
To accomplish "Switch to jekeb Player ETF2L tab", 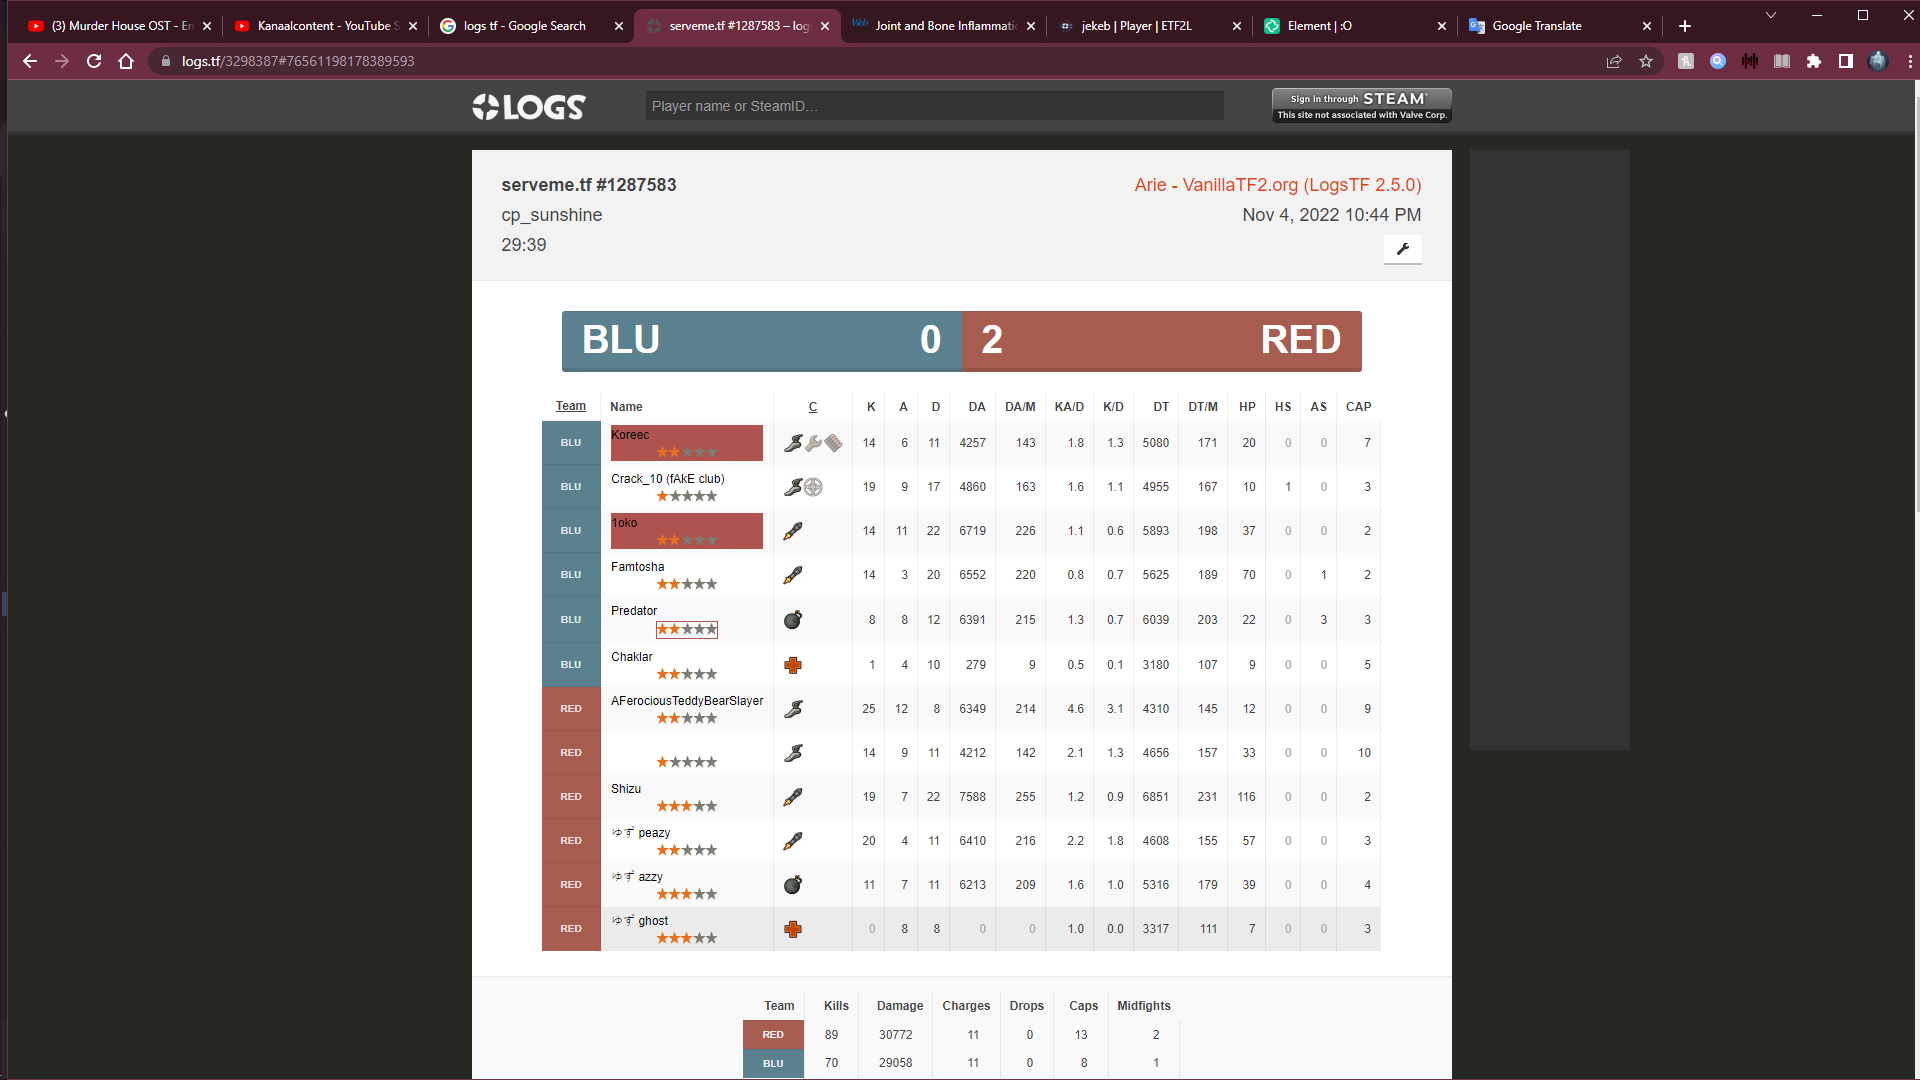I will point(1136,26).
